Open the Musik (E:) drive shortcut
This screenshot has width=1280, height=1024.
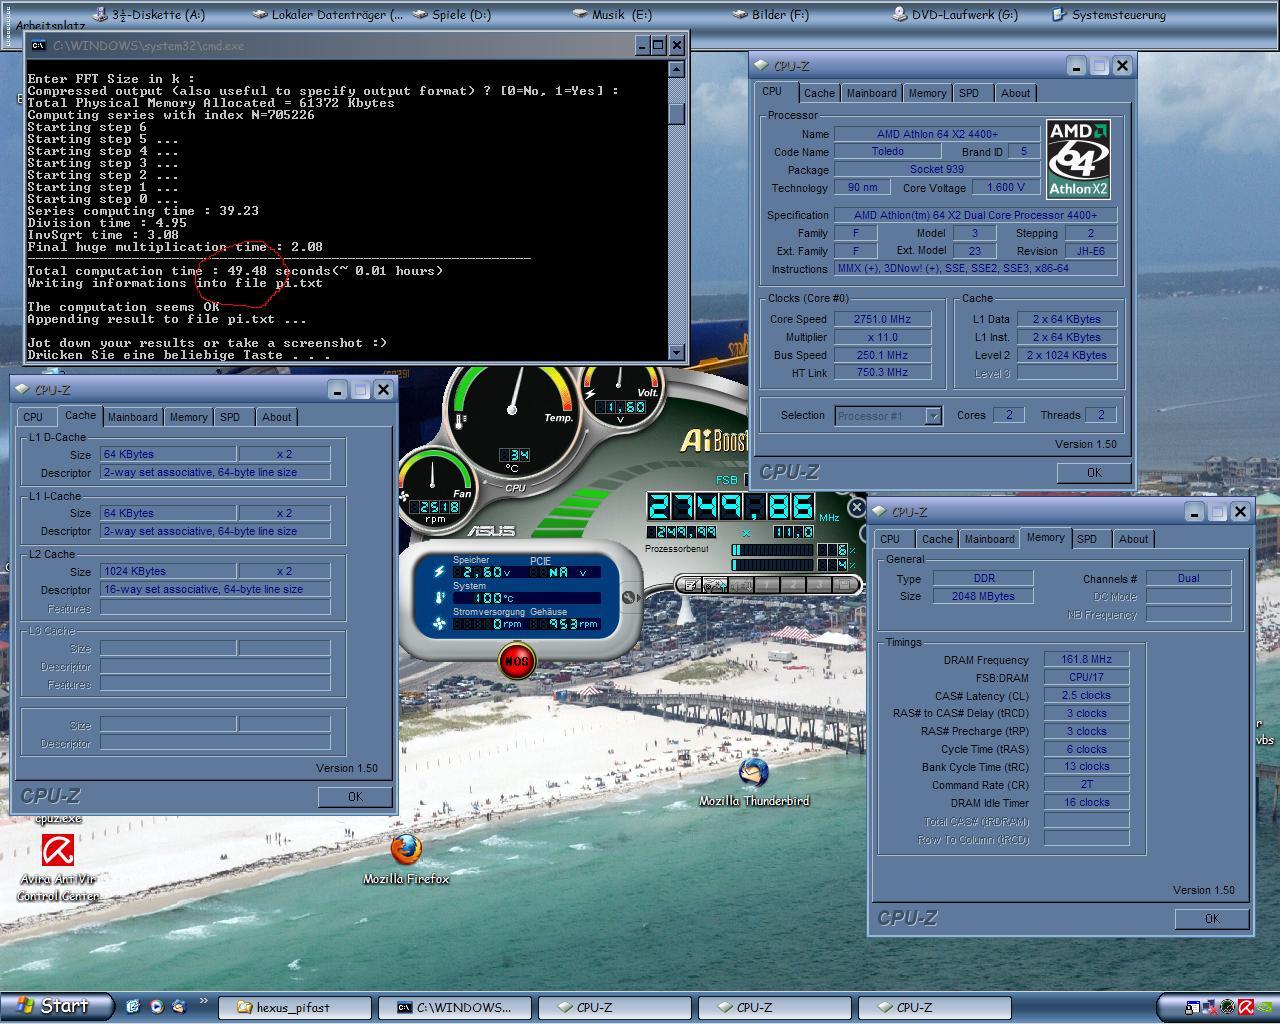point(612,15)
